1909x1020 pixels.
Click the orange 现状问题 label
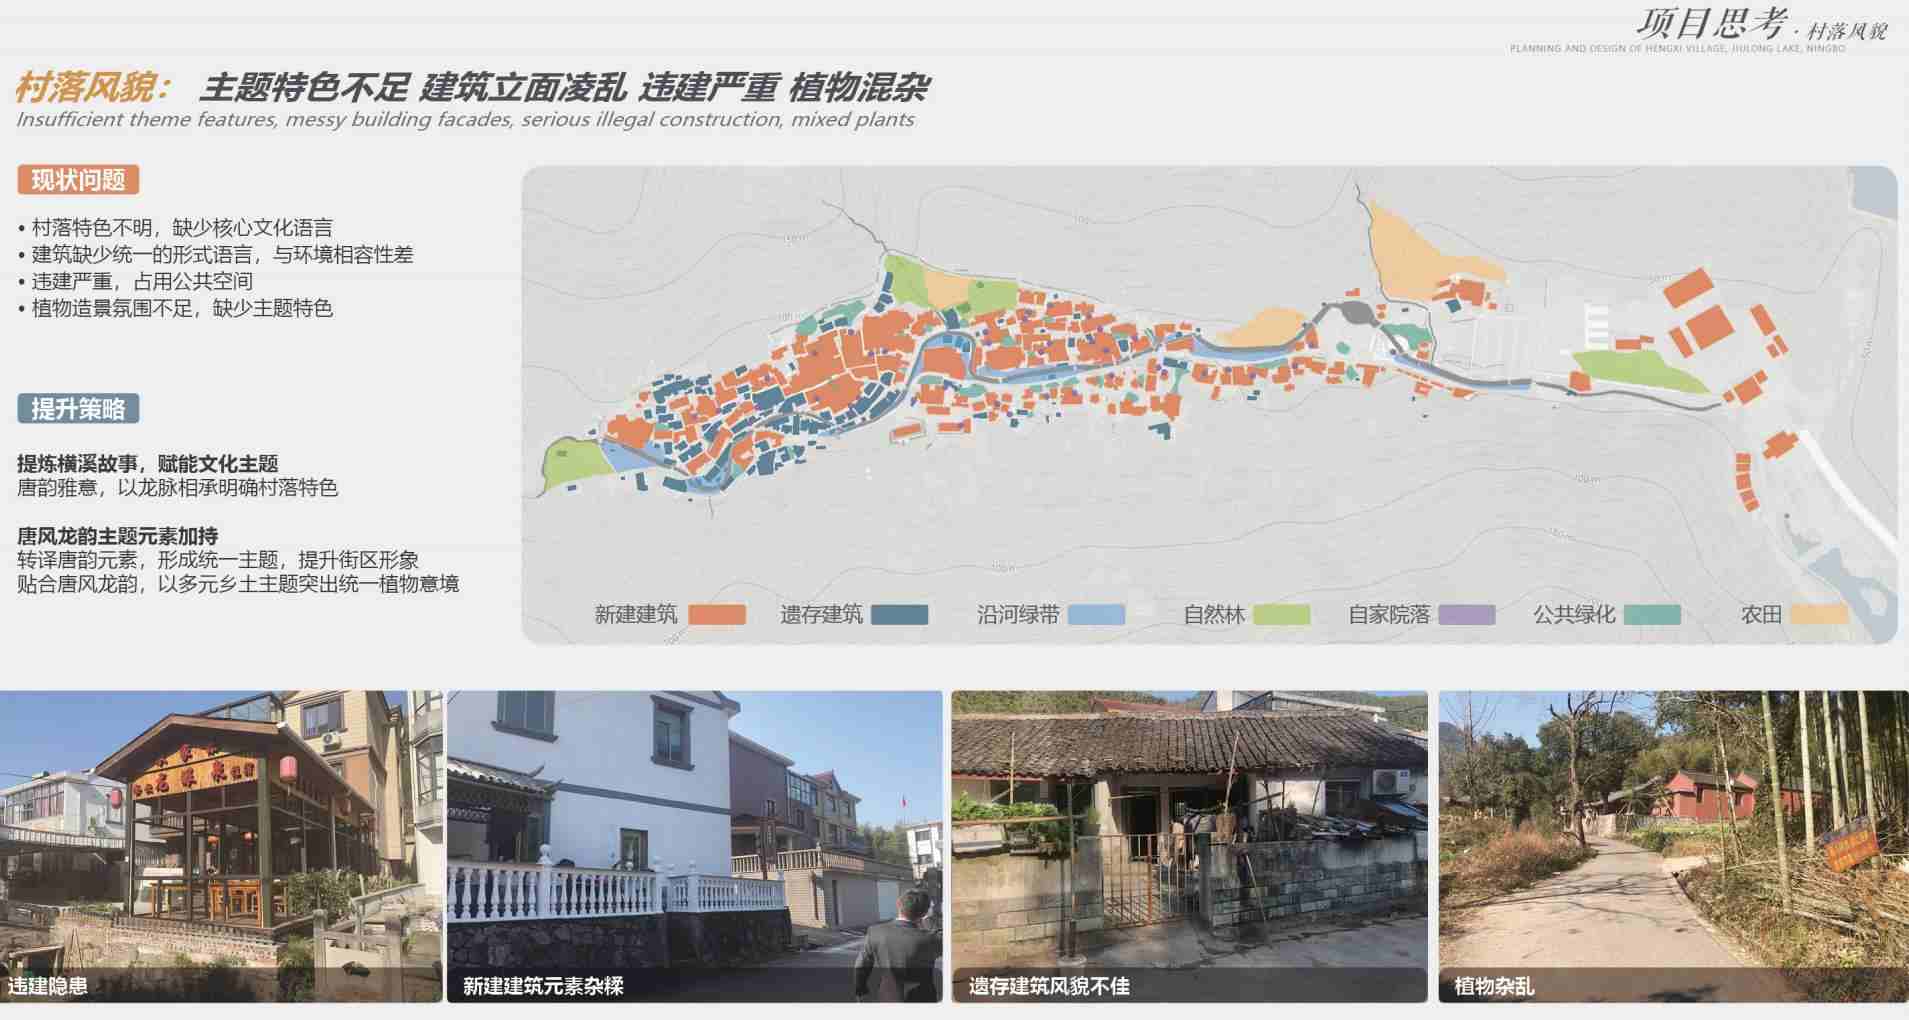[x=78, y=180]
